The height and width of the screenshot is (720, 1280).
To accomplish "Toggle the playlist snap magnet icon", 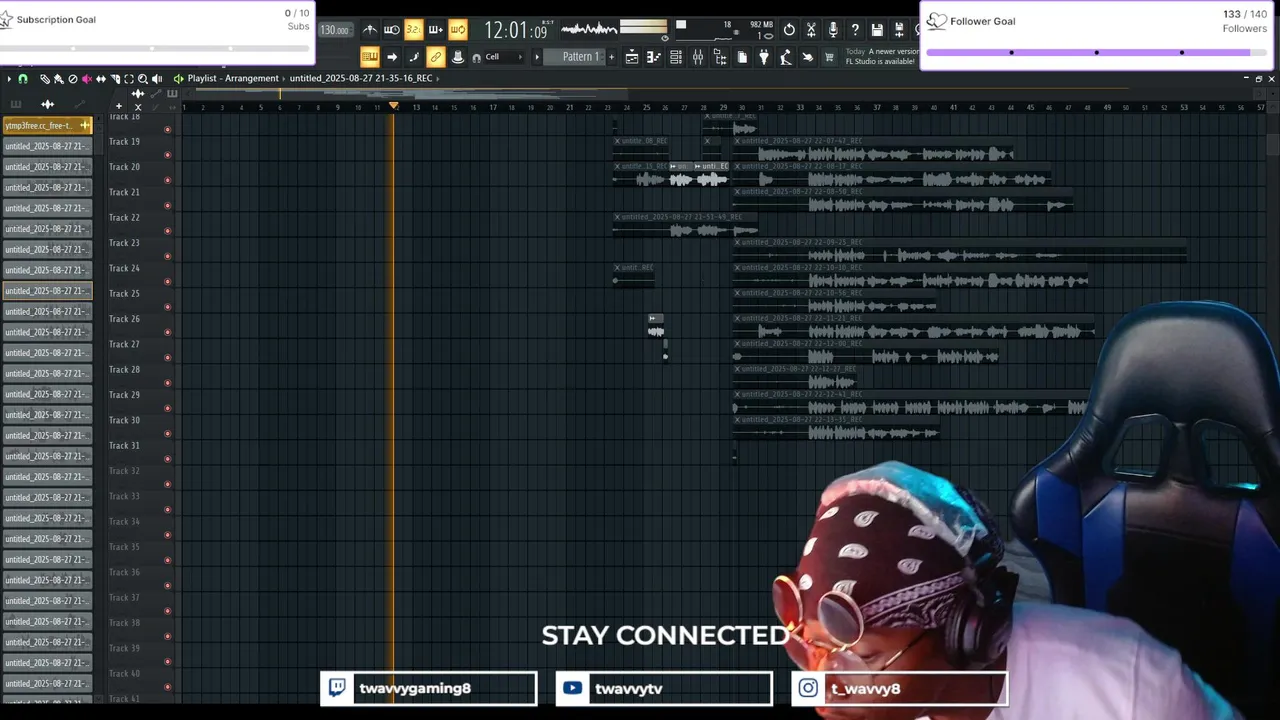I will (23, 78).
